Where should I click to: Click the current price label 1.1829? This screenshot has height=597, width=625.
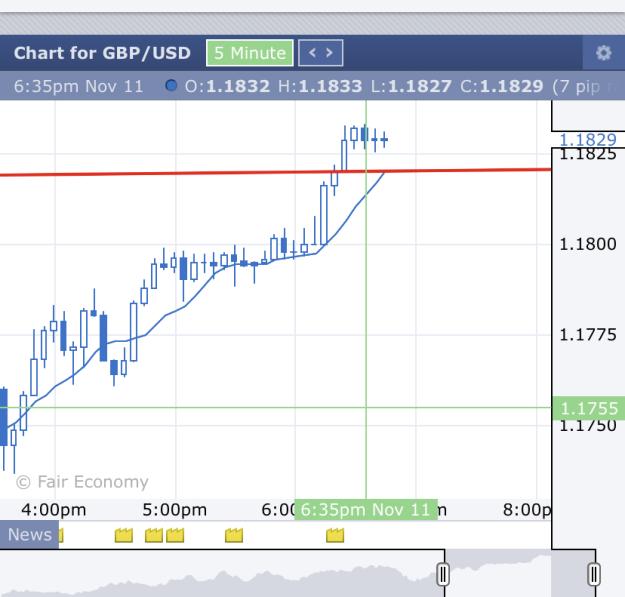point(588,139)
